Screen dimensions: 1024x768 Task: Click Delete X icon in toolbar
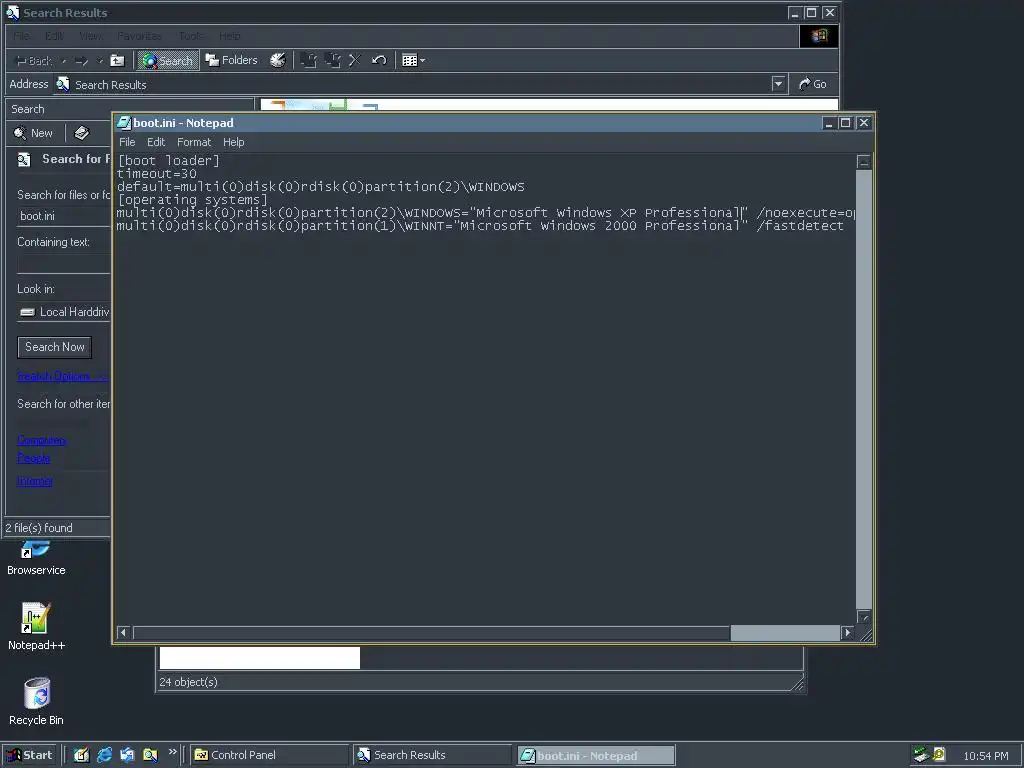[355, 61]
